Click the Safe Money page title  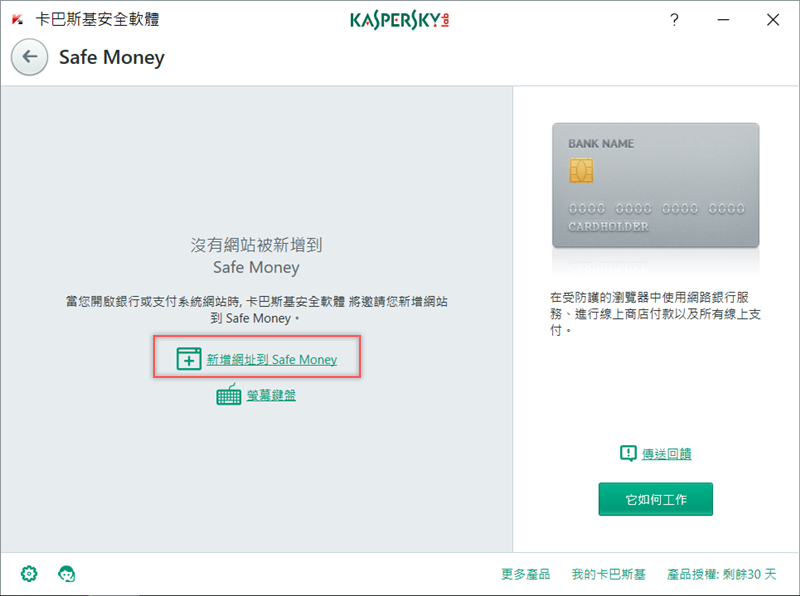point(112,57)
